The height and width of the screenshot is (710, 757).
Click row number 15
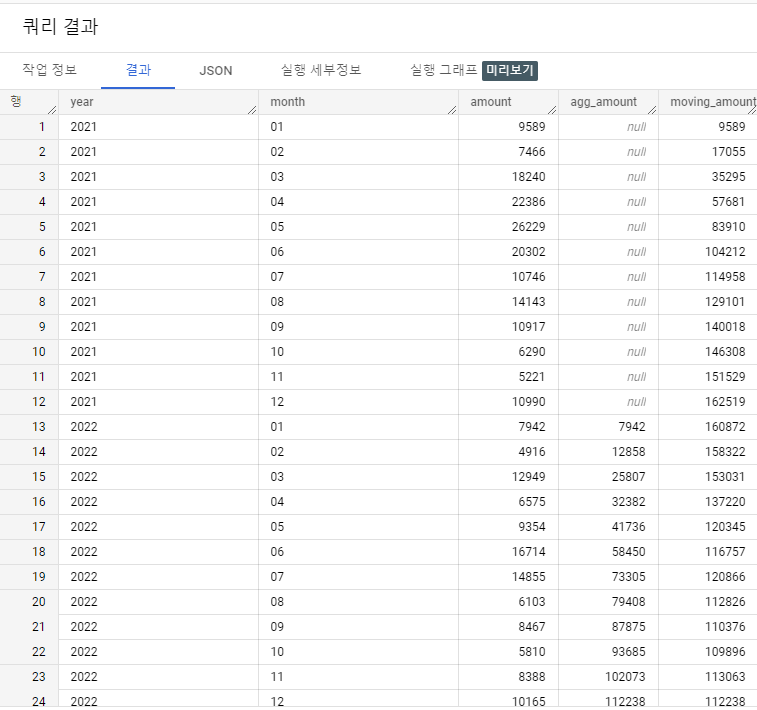39,477
